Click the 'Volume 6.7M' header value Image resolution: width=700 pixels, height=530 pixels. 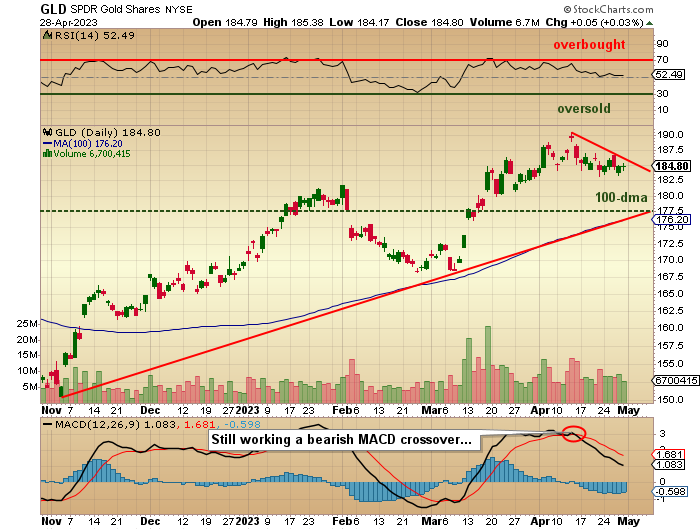tap(504, 22)
